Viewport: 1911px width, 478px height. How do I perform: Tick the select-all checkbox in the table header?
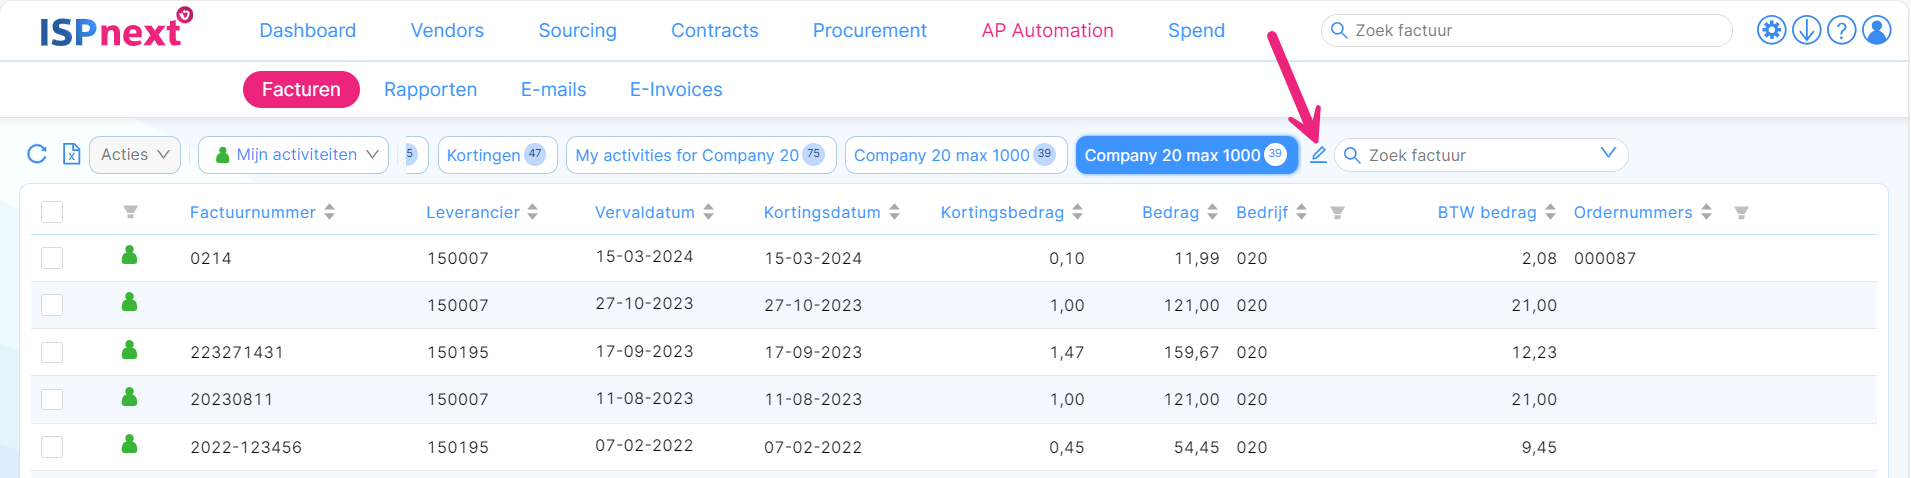(x=52, y=212)
